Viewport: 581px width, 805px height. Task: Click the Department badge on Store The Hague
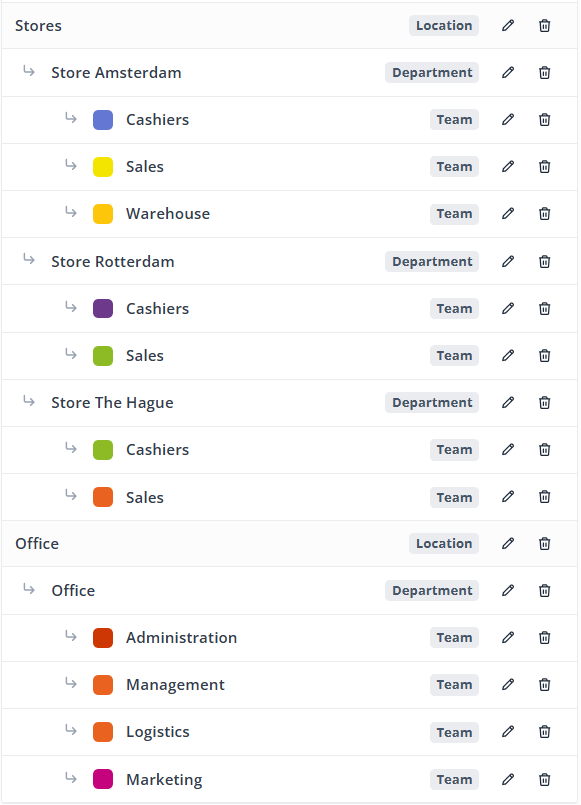click(x=431, y=402)
